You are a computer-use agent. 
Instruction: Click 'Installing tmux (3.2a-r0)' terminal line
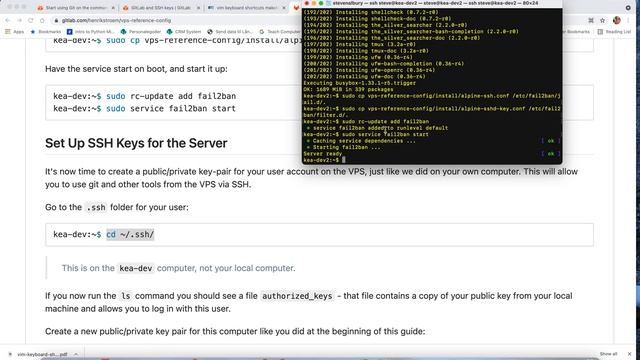pyautogui.click(x=359, y=44)
